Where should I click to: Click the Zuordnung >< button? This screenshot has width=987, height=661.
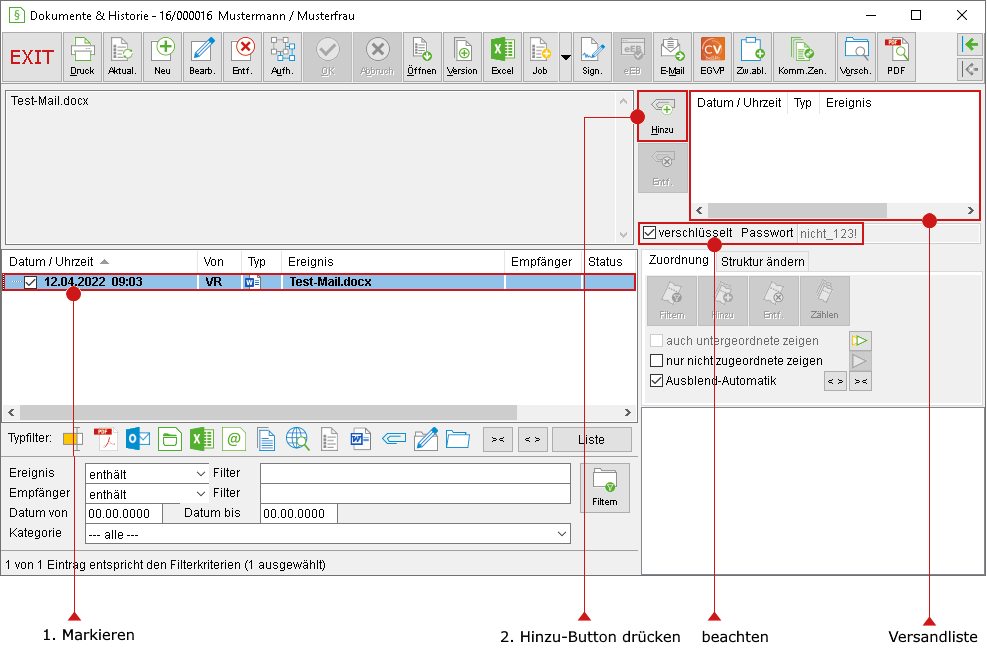point(860,381)
